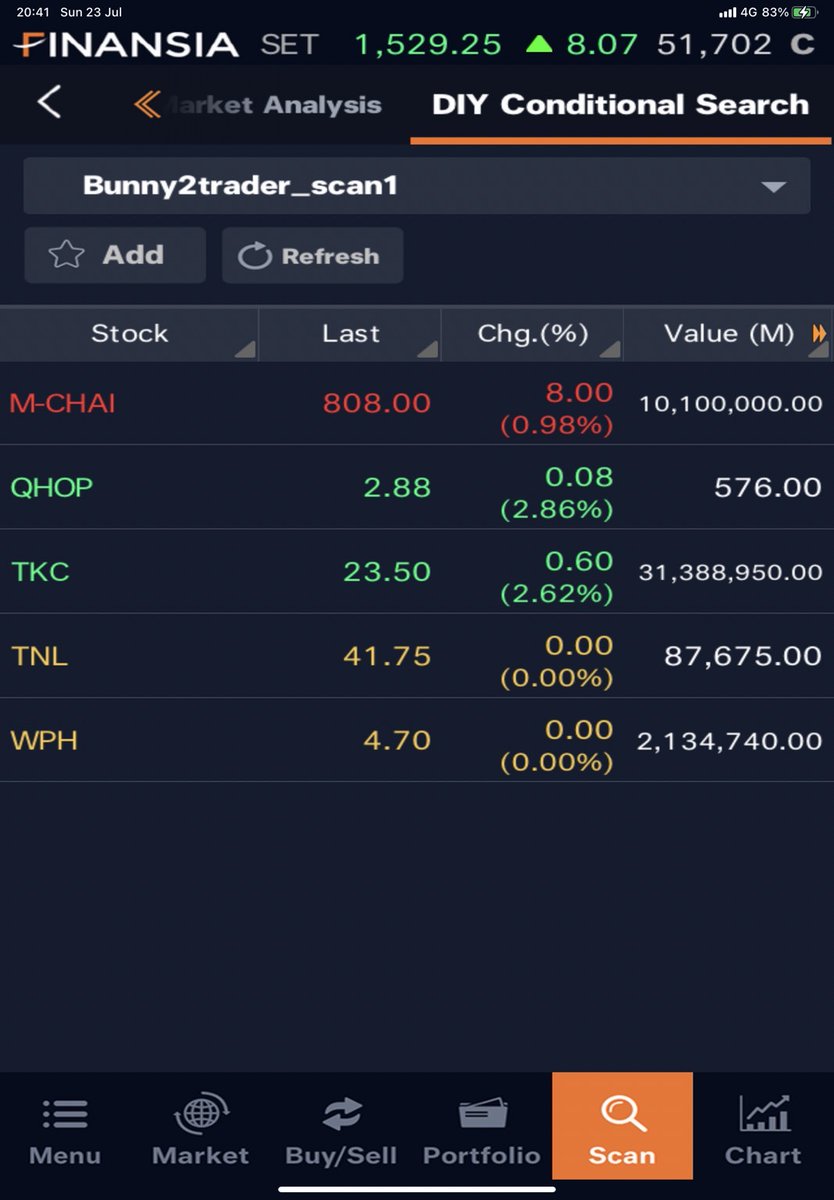Image resolution: width=834 pixels, height=1200 pixels.
Task: Tap the Finansia logo
Action: pyautogui.click(x=125, y=44)
